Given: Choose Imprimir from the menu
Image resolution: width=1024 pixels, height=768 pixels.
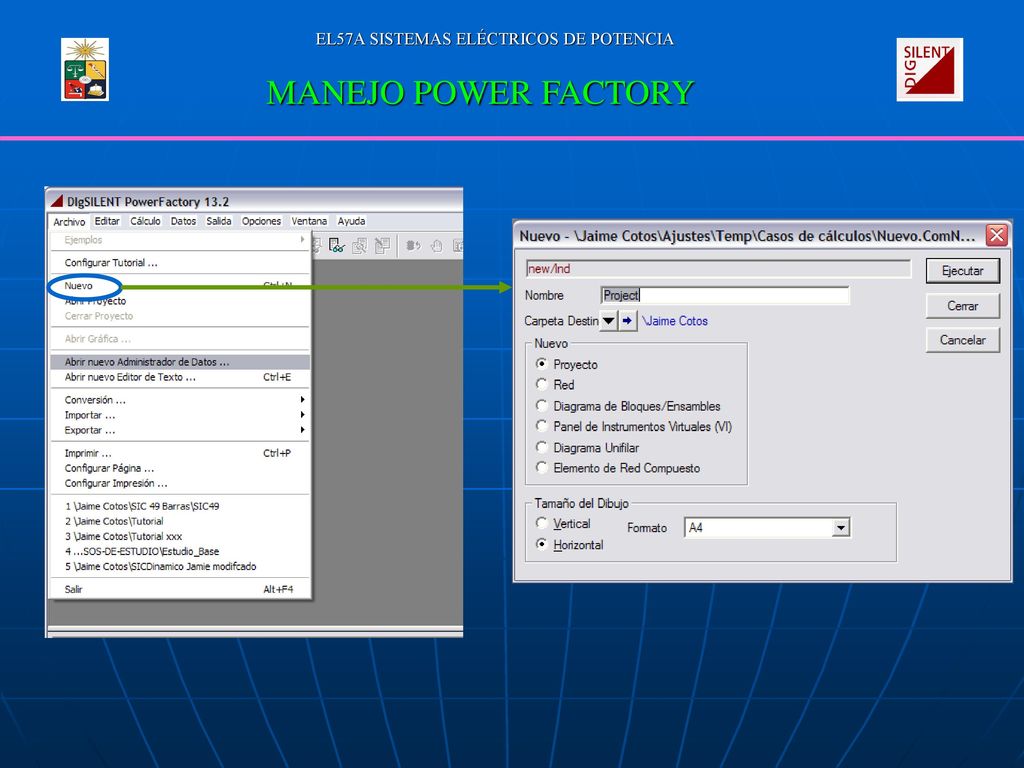Looking at the screenshot, I should point(180,453).
